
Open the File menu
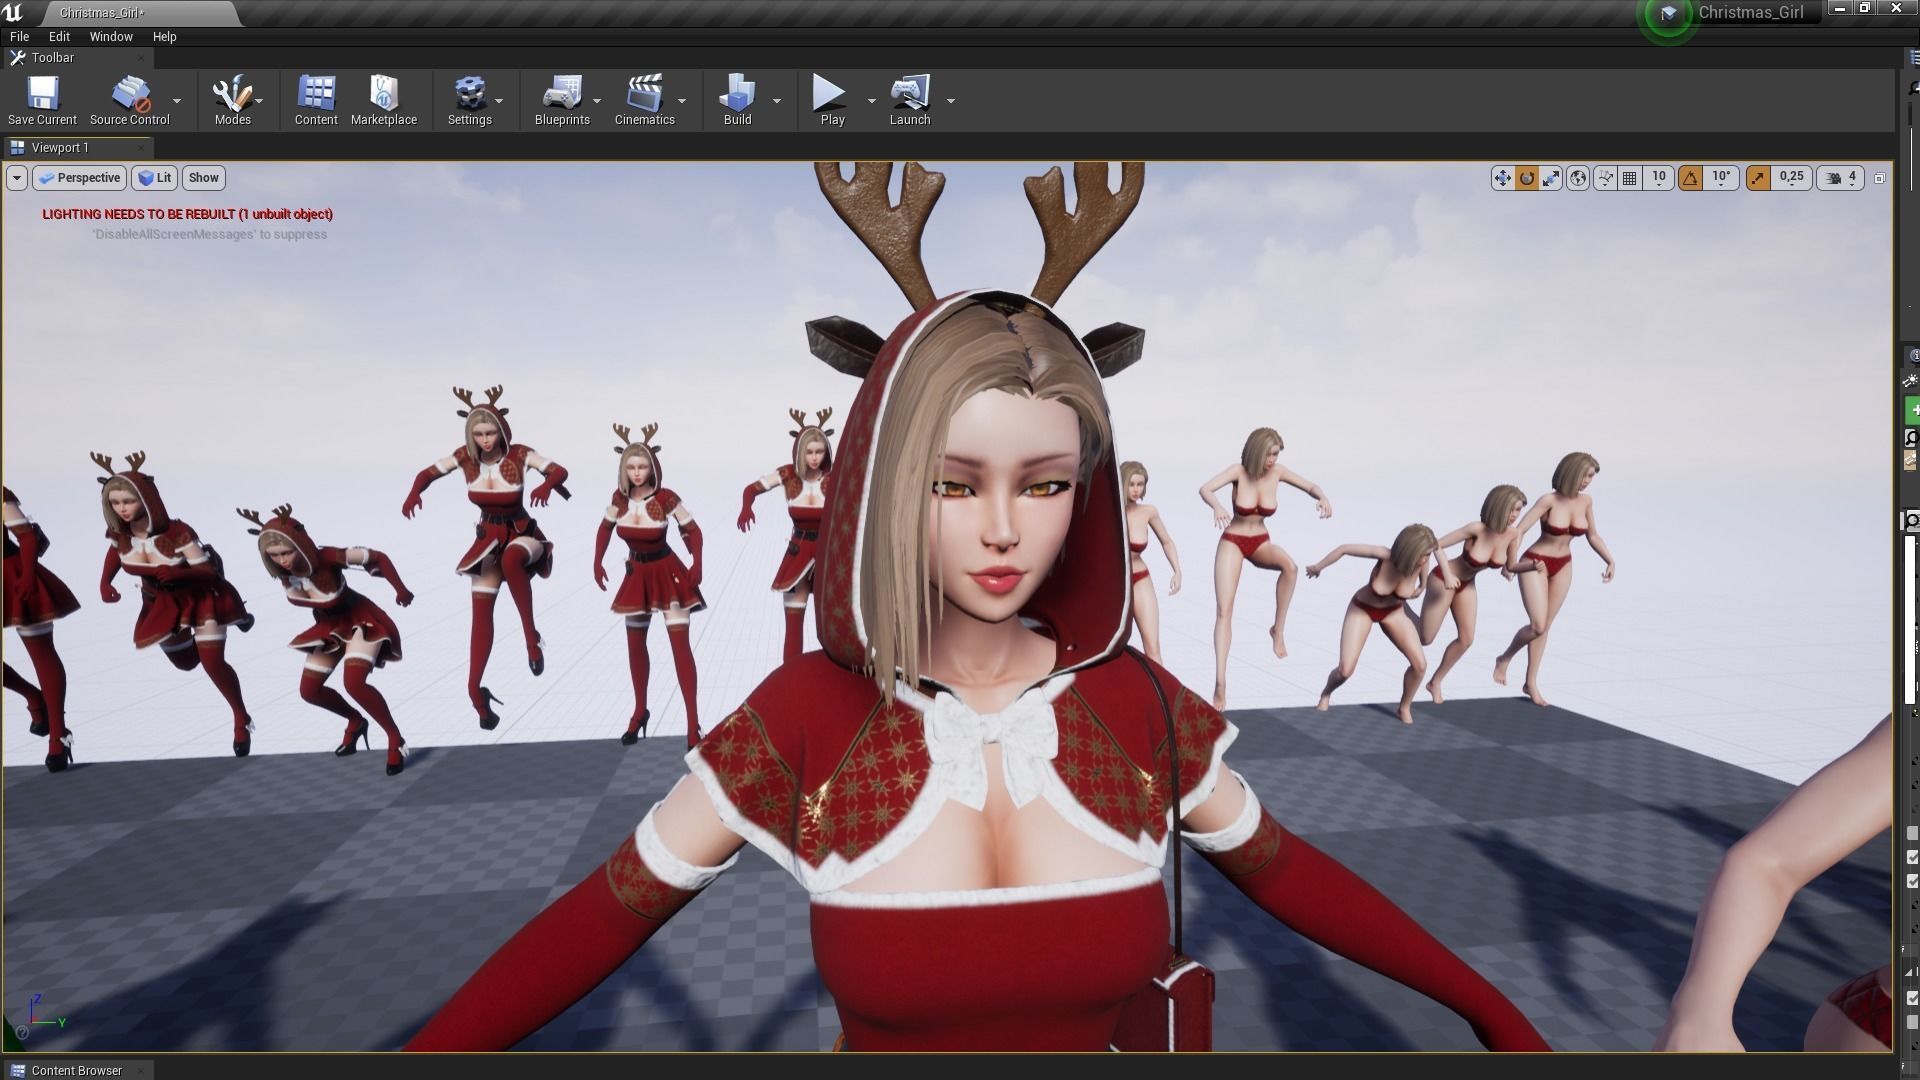(x=19, y=36)
